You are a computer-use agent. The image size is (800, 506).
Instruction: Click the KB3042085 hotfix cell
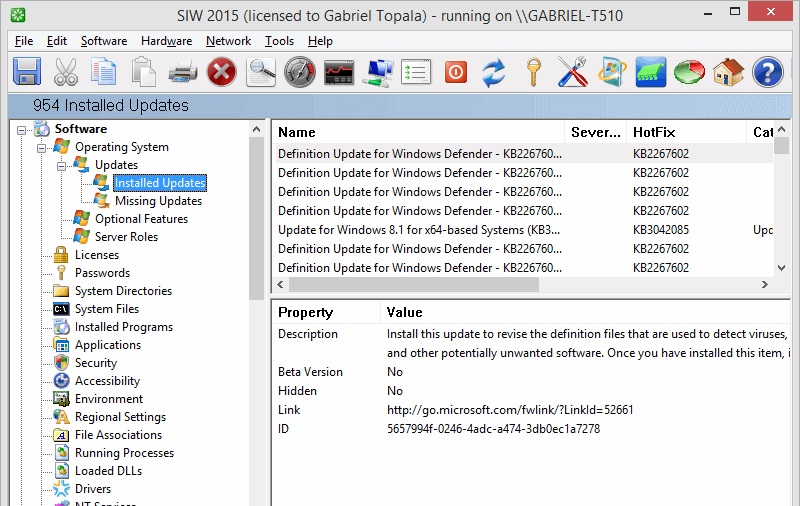pyautogui.click(x=661, y=230)
